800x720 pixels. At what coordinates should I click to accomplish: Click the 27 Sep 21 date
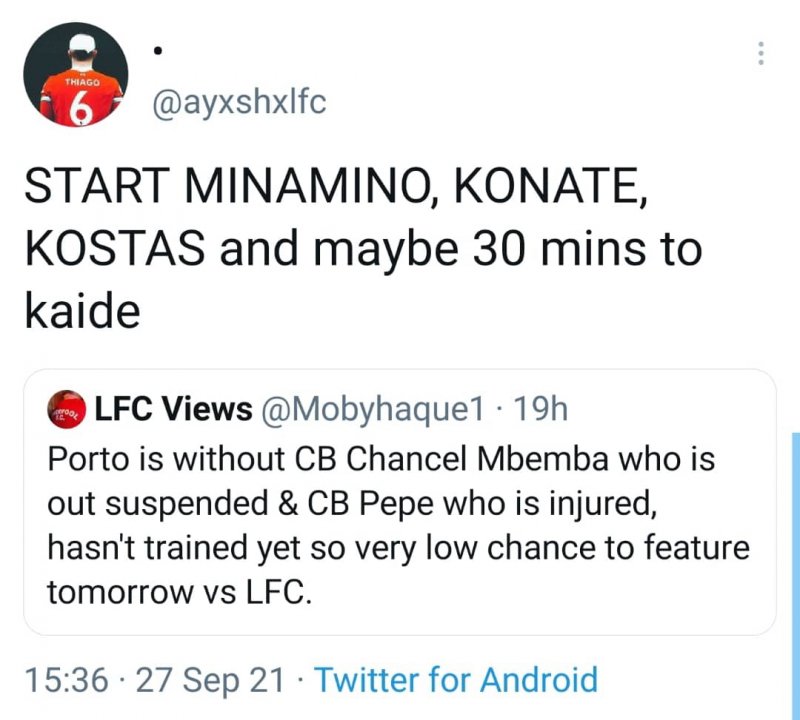click(x=210, y=680)
